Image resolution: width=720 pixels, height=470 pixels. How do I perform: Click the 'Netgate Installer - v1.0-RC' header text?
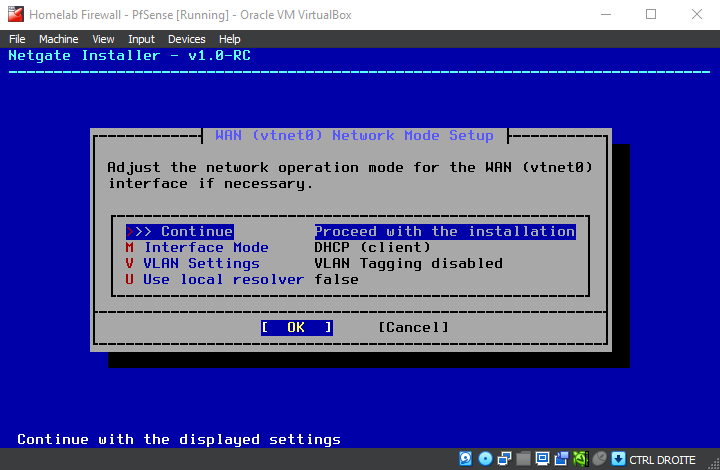[x=129, y=56]
